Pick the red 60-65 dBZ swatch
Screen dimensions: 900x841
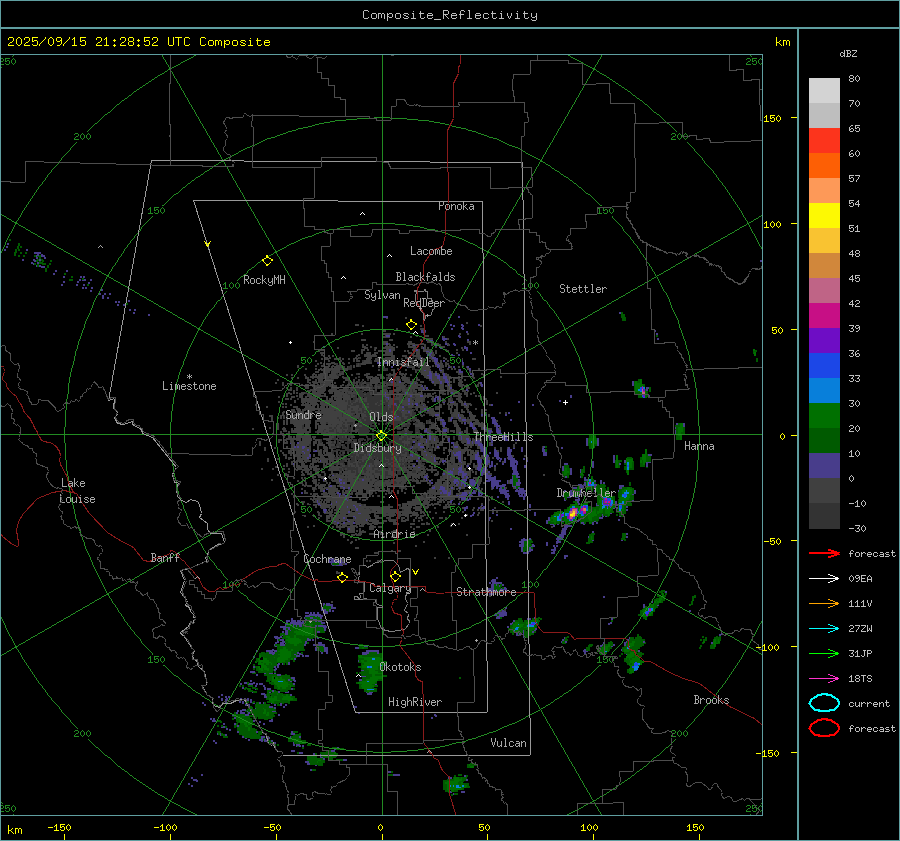[x=824, y=141]
